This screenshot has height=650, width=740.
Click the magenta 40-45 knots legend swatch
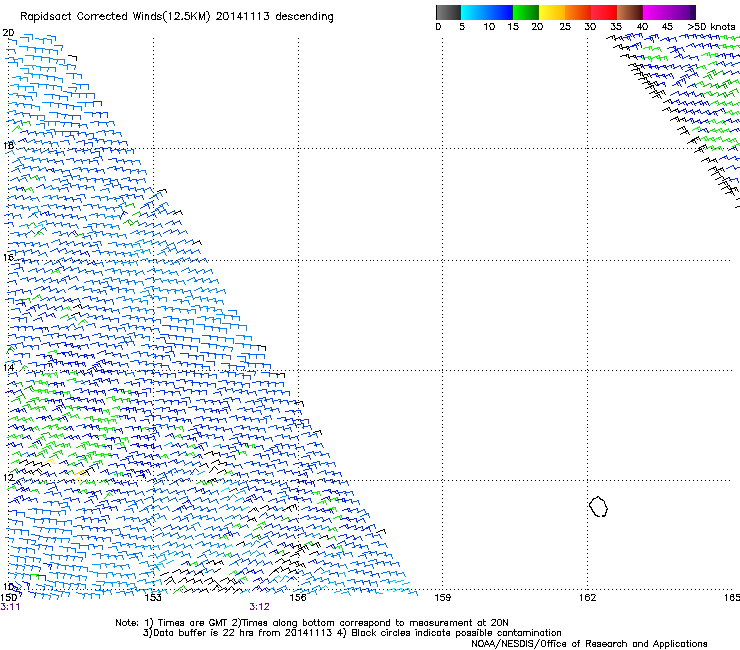point(656,12)
